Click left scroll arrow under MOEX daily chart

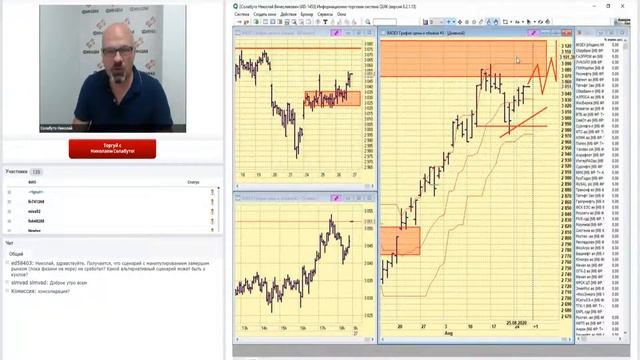click(382, 339)
